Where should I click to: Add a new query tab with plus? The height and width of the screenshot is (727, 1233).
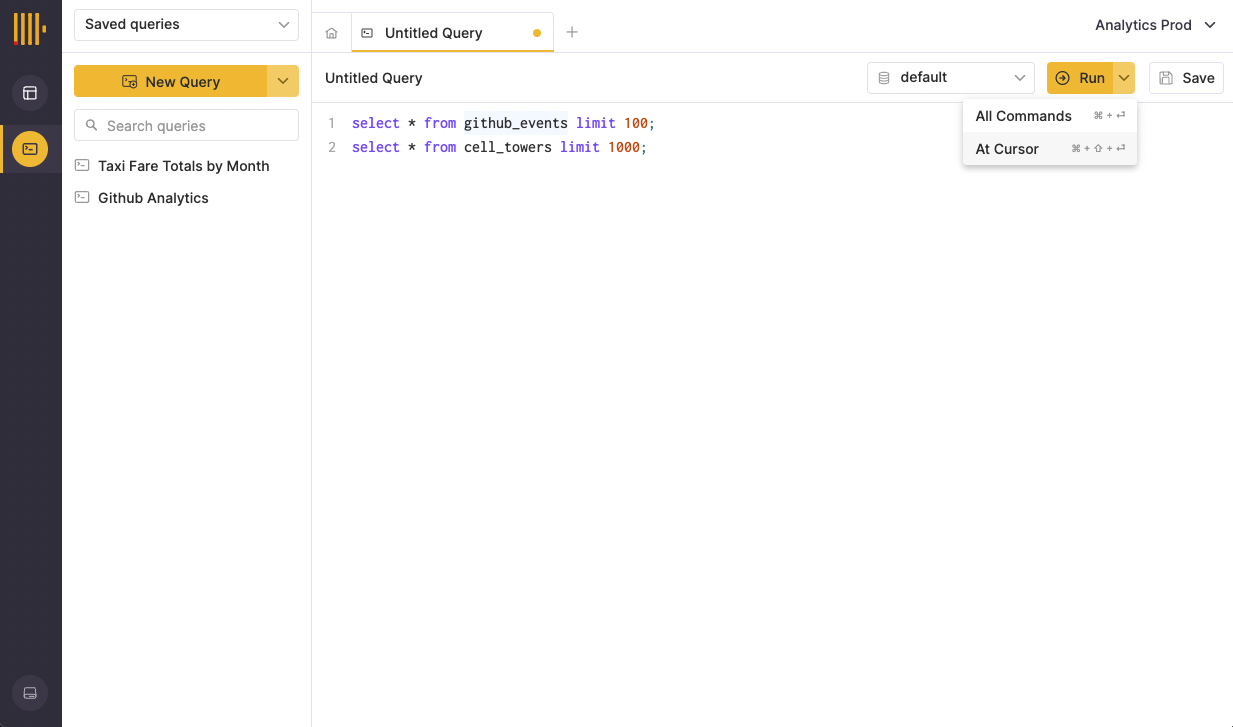572,32
